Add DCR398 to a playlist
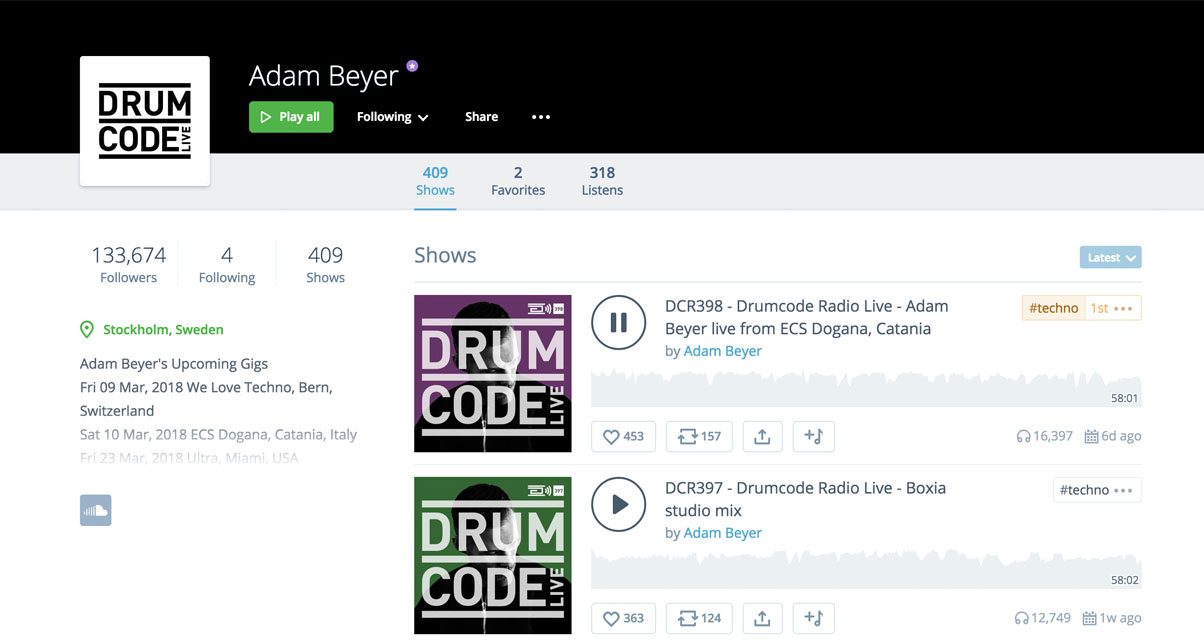1204x642 pixels. (813, 436)
